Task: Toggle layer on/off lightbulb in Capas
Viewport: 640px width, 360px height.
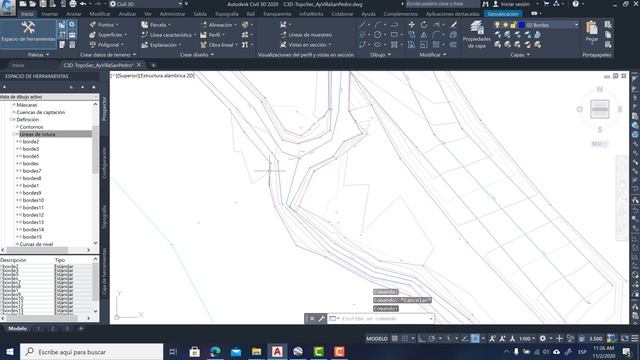Action: (497, 25)
